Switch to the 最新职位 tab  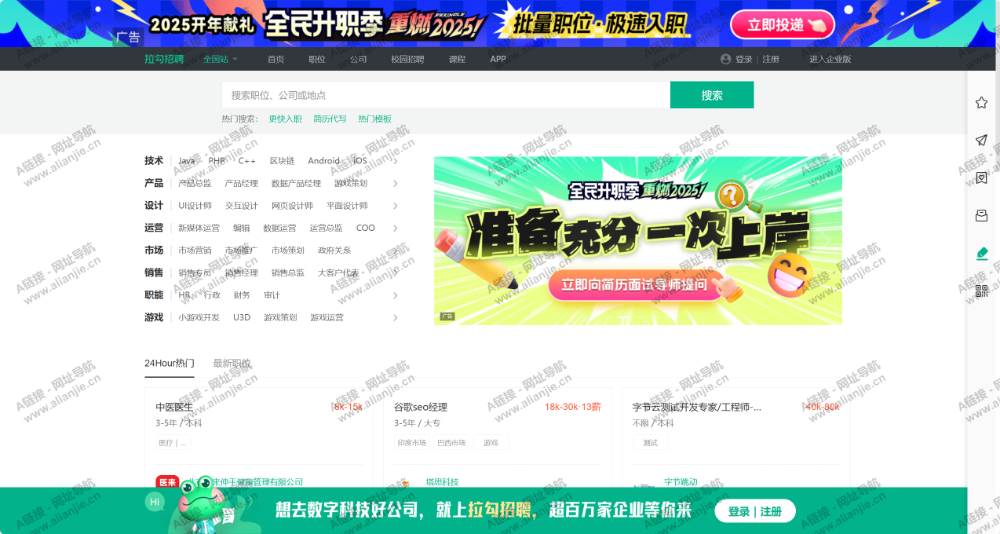point(232,363)
